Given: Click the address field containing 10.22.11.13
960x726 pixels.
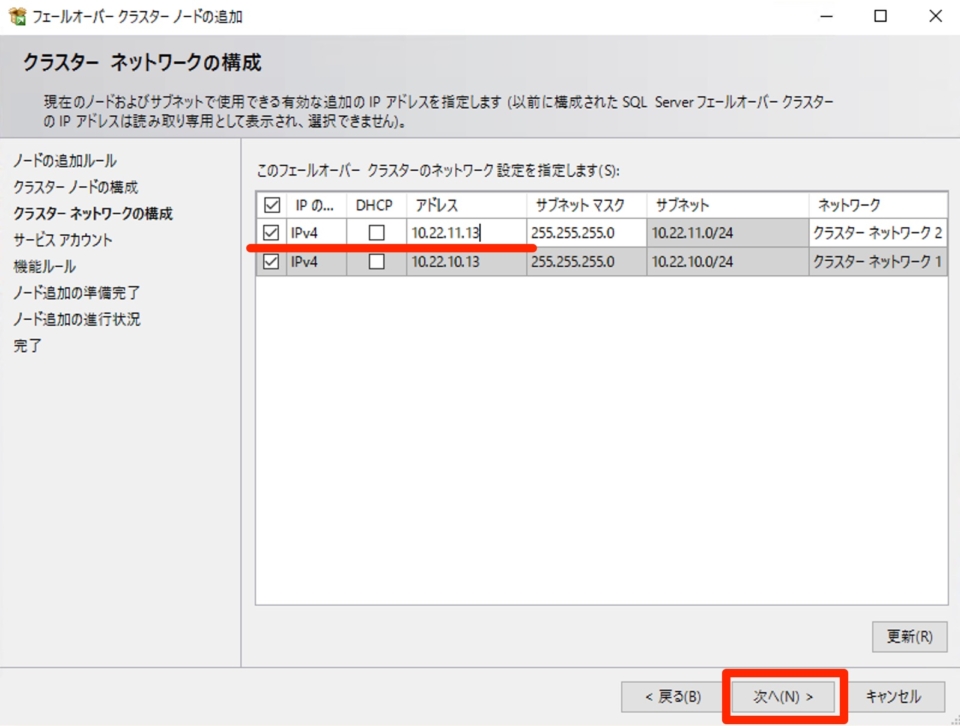Looking at the screenshot, I should [466, 233].
